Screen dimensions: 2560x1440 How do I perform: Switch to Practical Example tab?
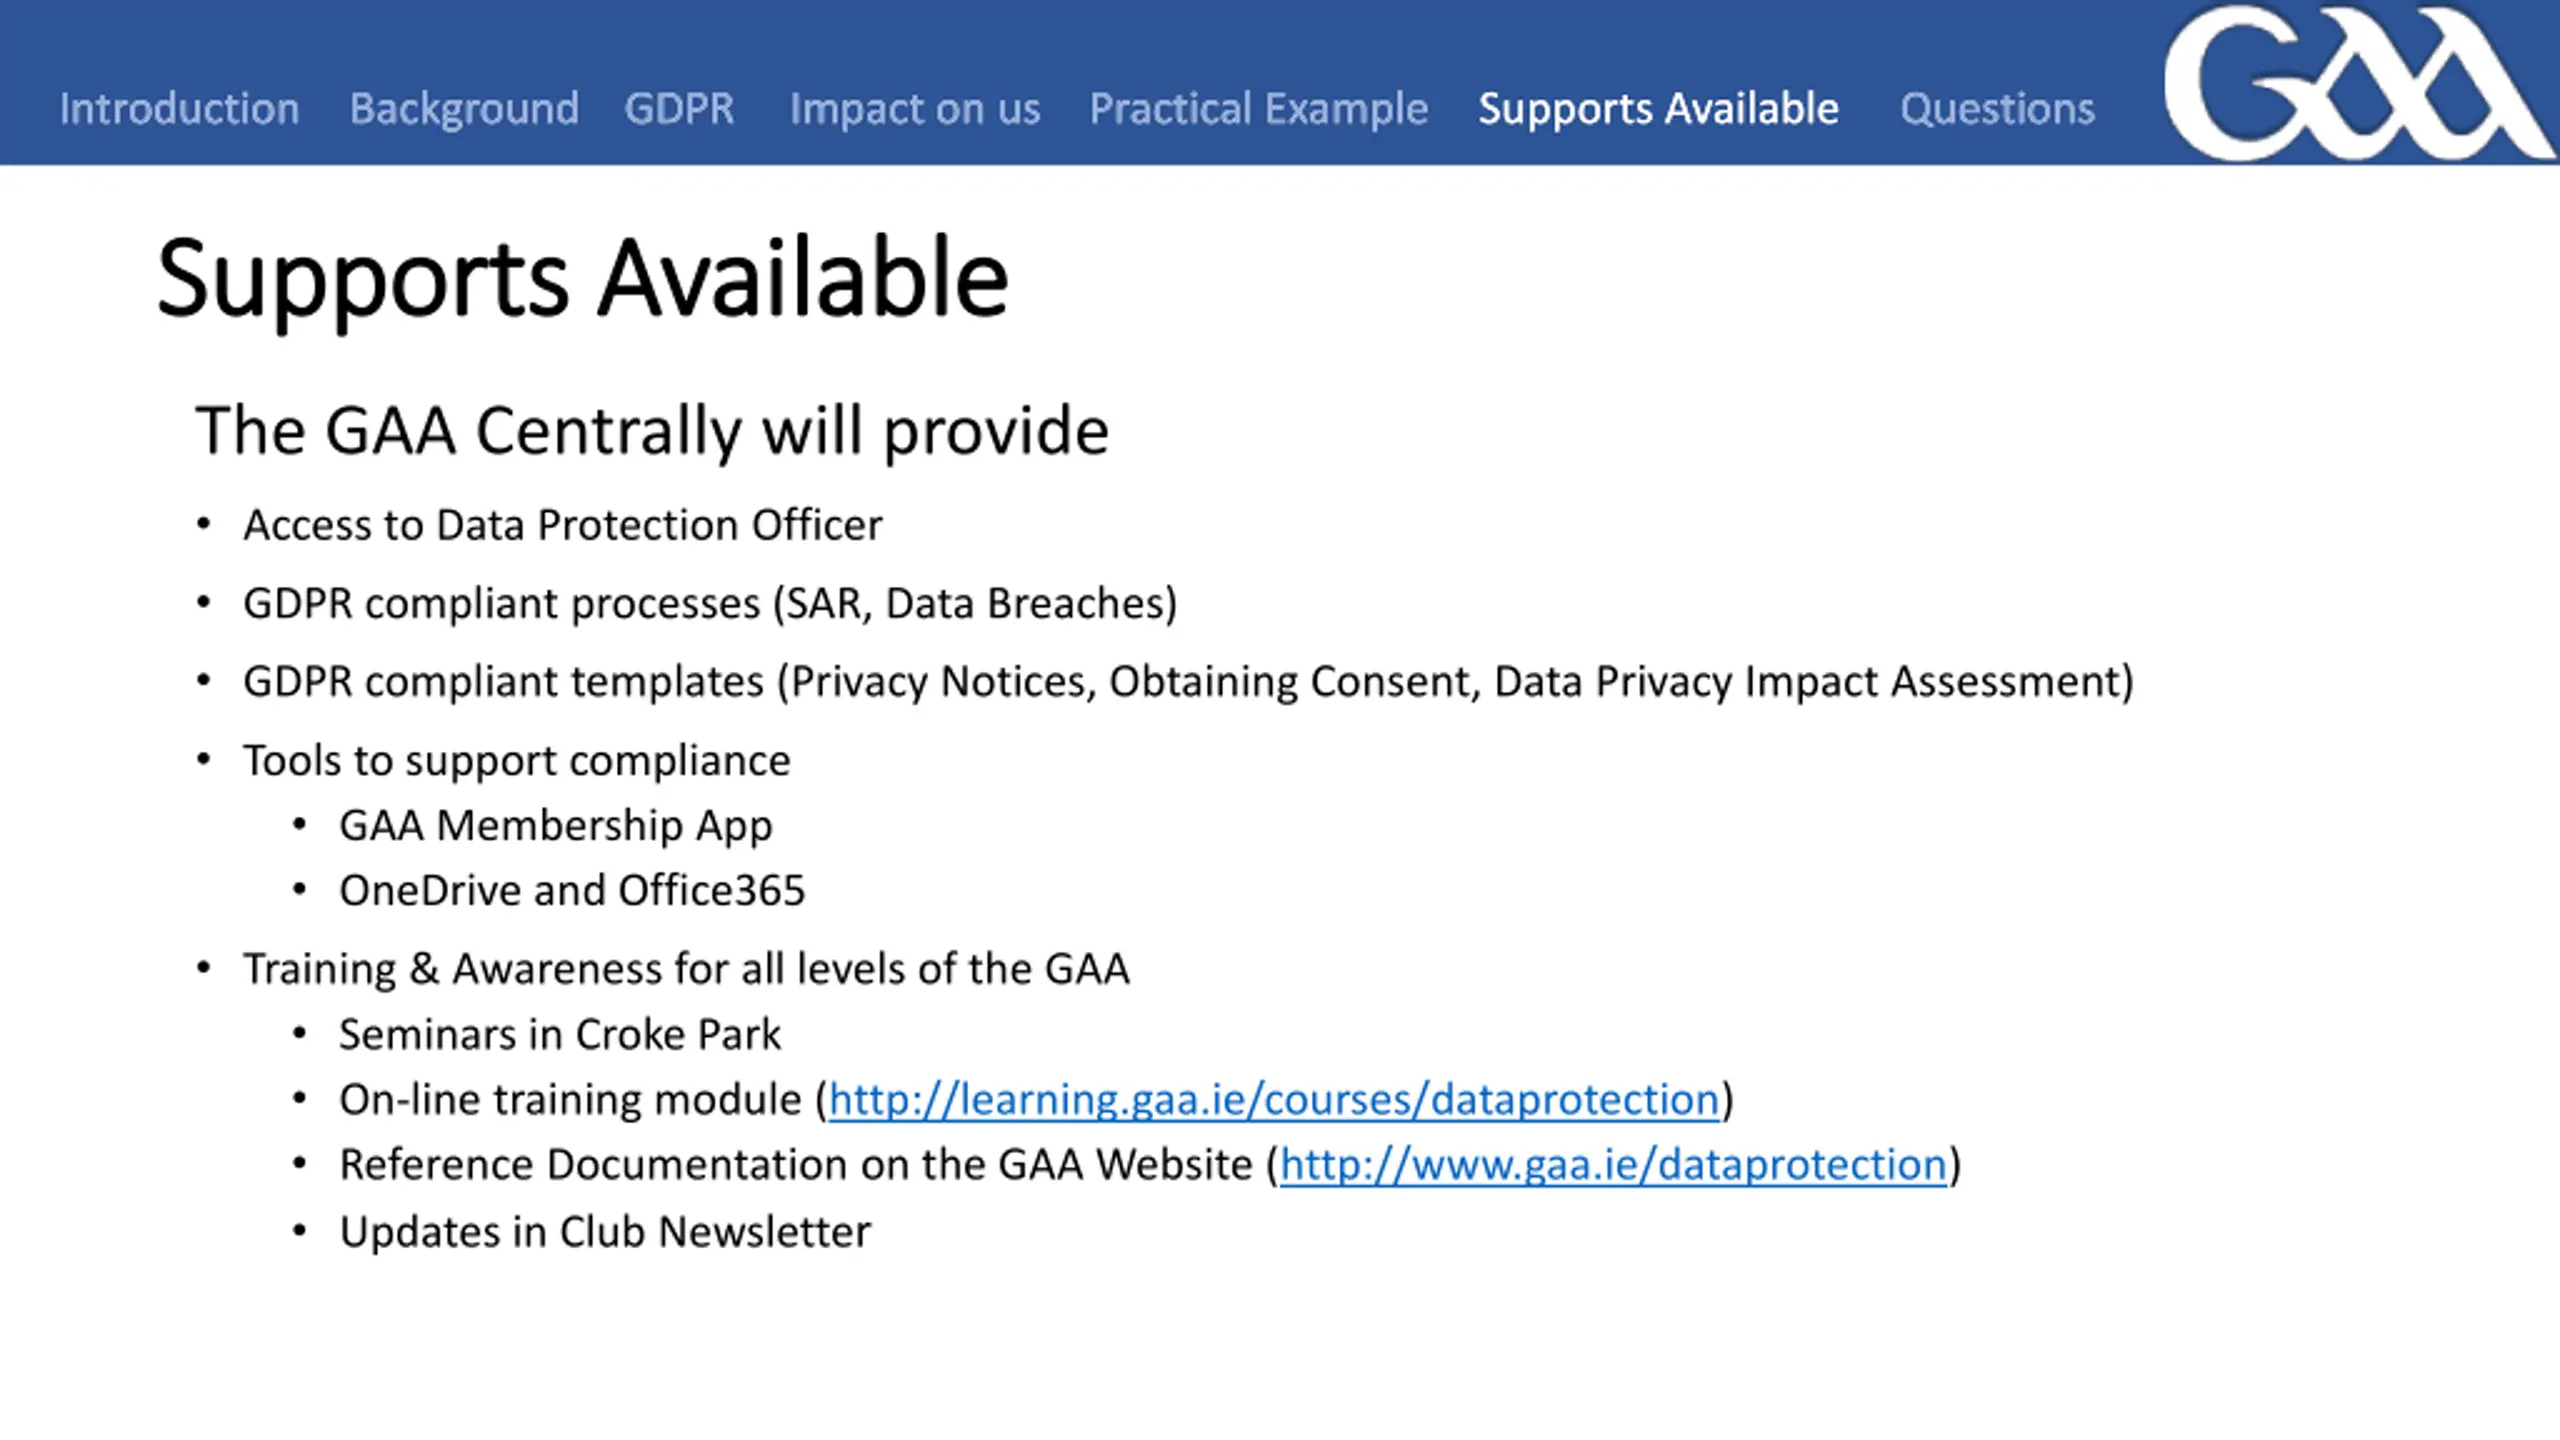[x=1259, y=109]
